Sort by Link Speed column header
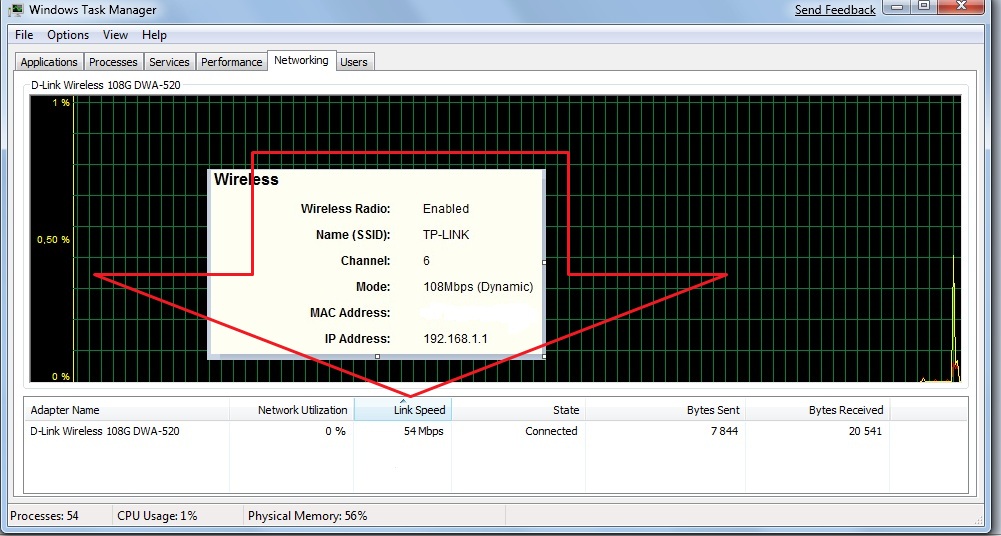Viewport: 1001px width, 536px height. [x=403, y=410]
